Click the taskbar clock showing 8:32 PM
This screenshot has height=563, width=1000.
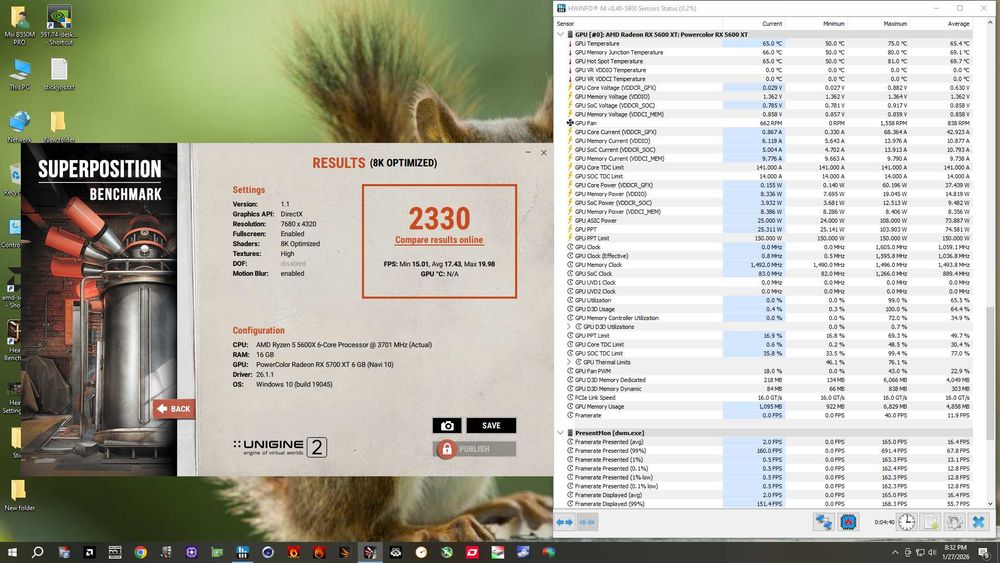pos(955,552)
